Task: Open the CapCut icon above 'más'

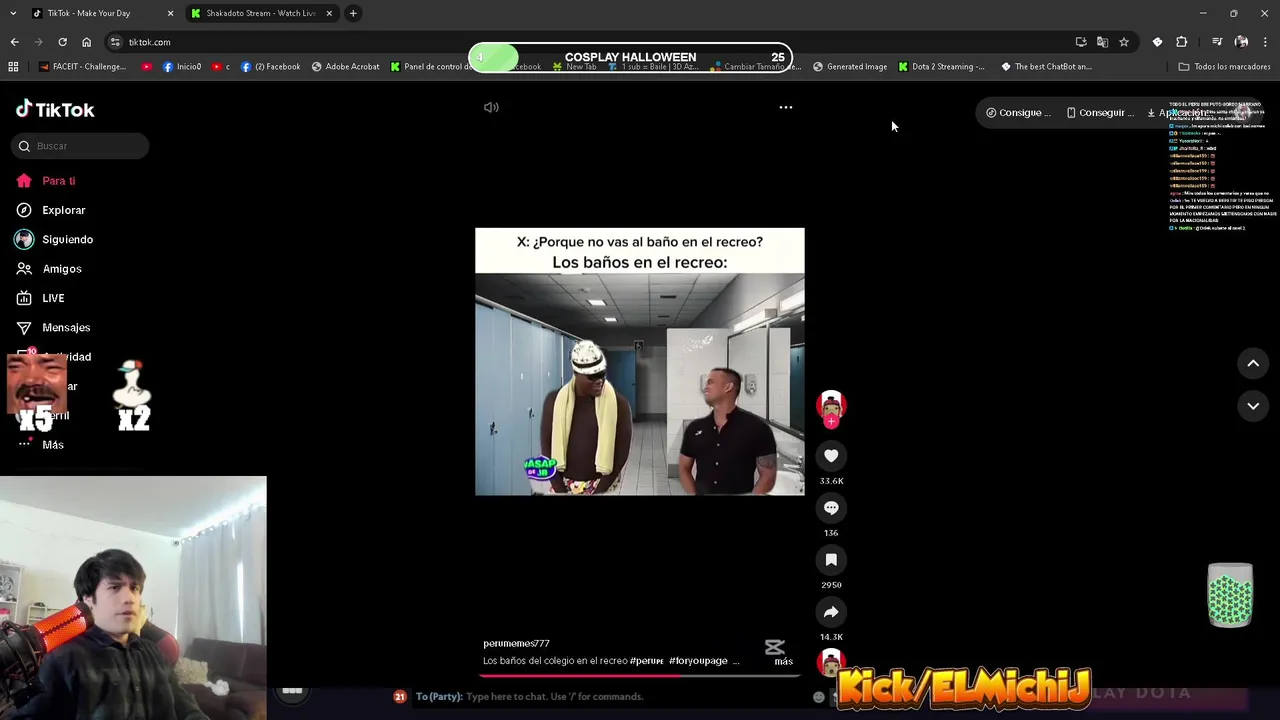Action: [775, 646]
